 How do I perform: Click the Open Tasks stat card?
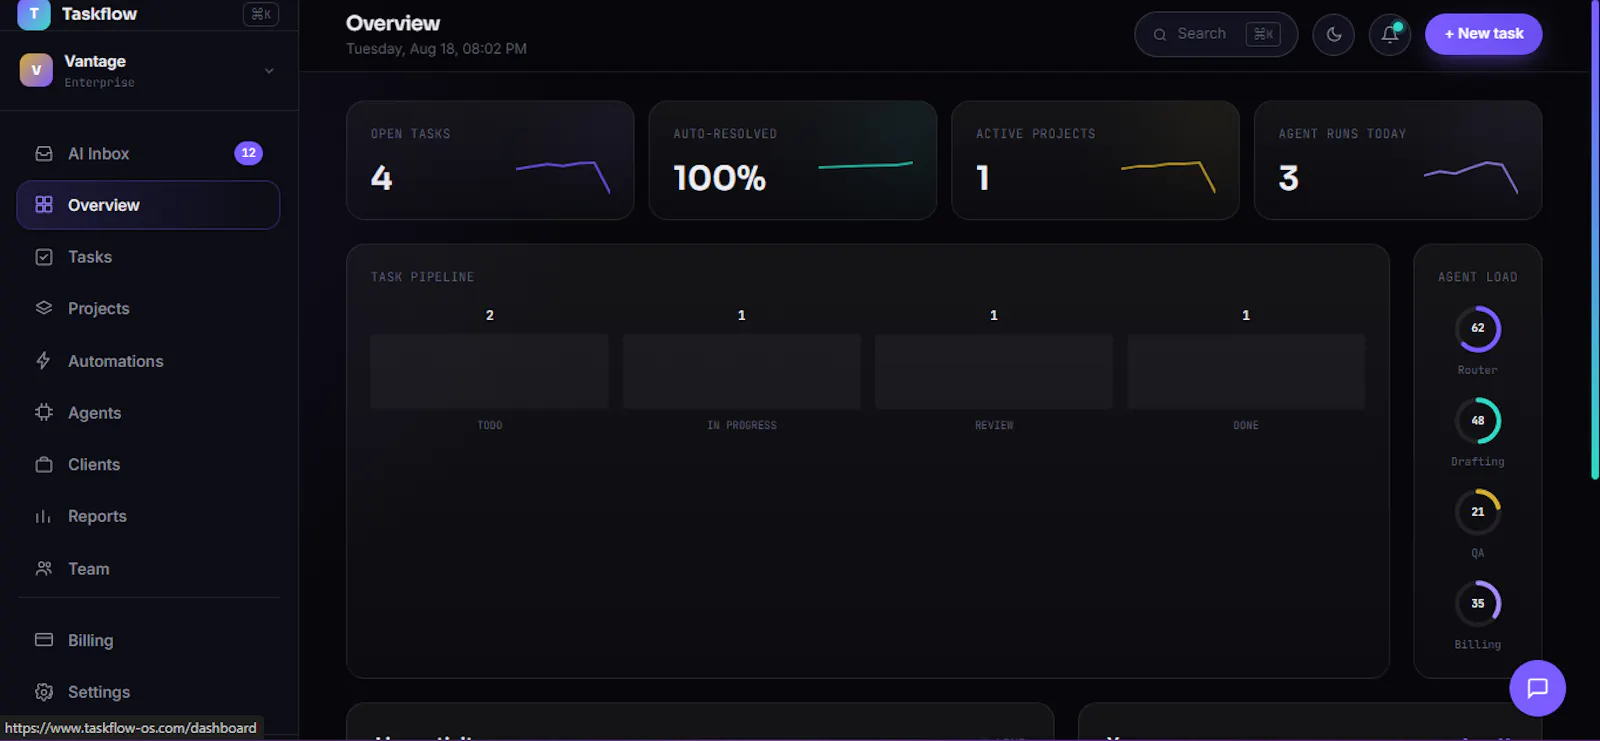pos(490,160)
